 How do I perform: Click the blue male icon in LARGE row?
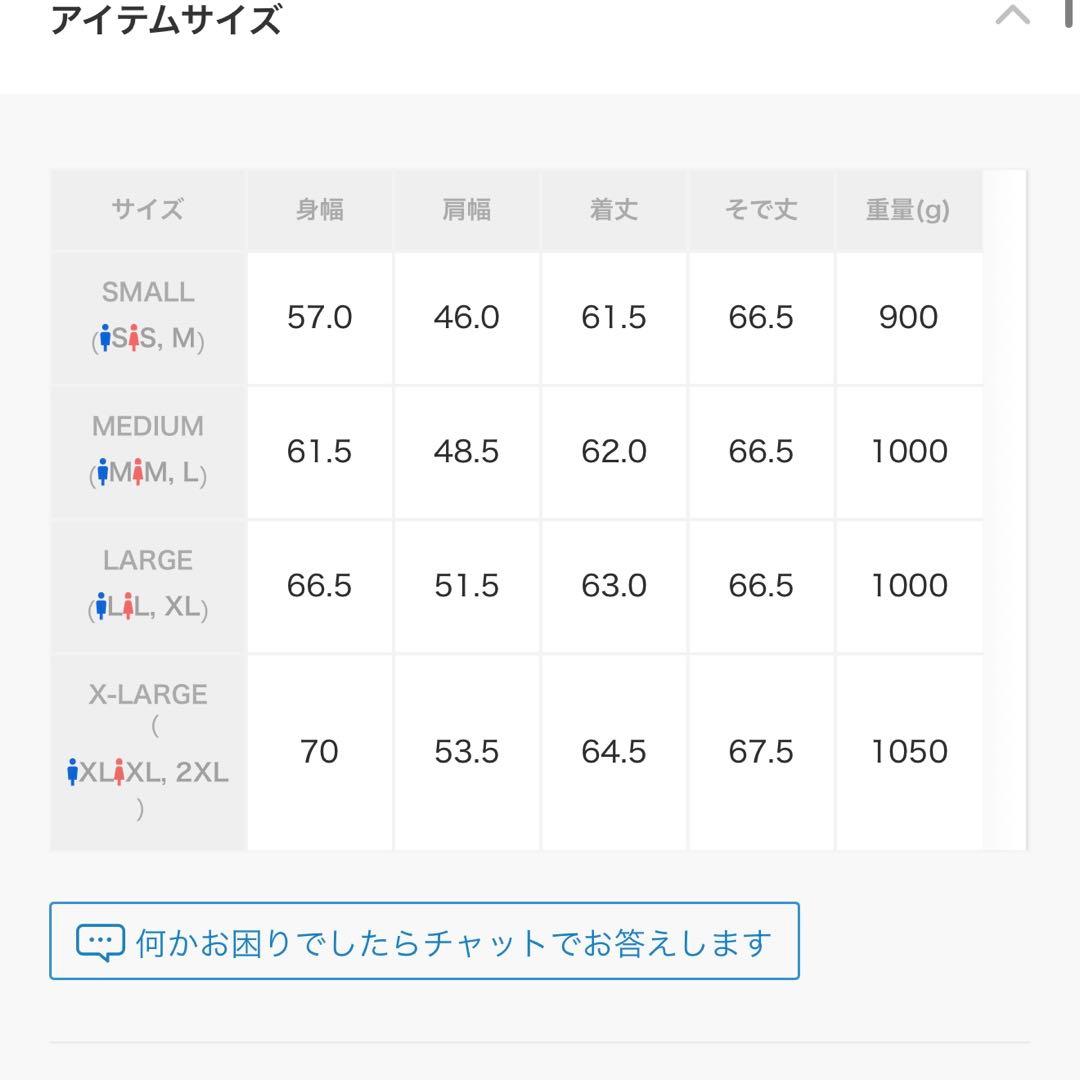(x=101, y=607)
